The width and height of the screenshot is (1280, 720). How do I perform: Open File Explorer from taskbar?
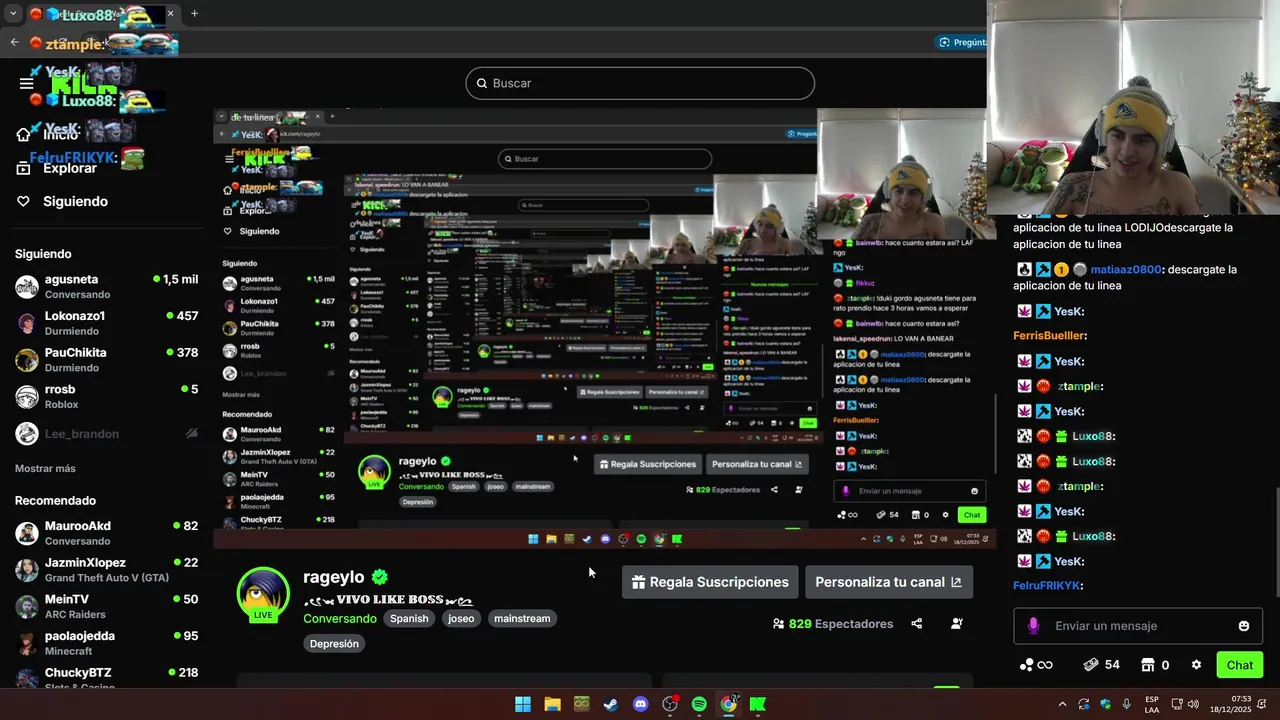tap(552, 704)
